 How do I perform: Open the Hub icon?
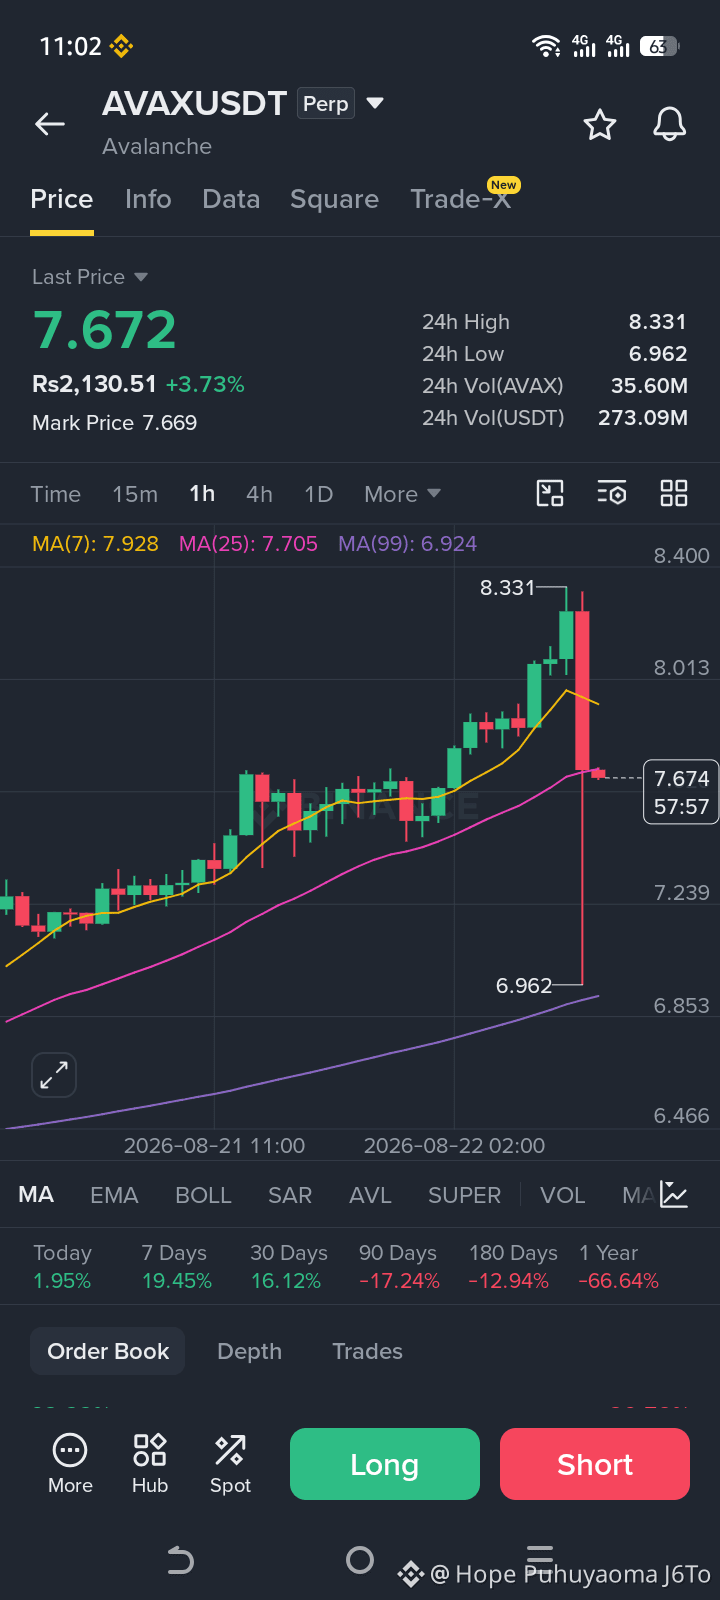(x=150, y=1464)
